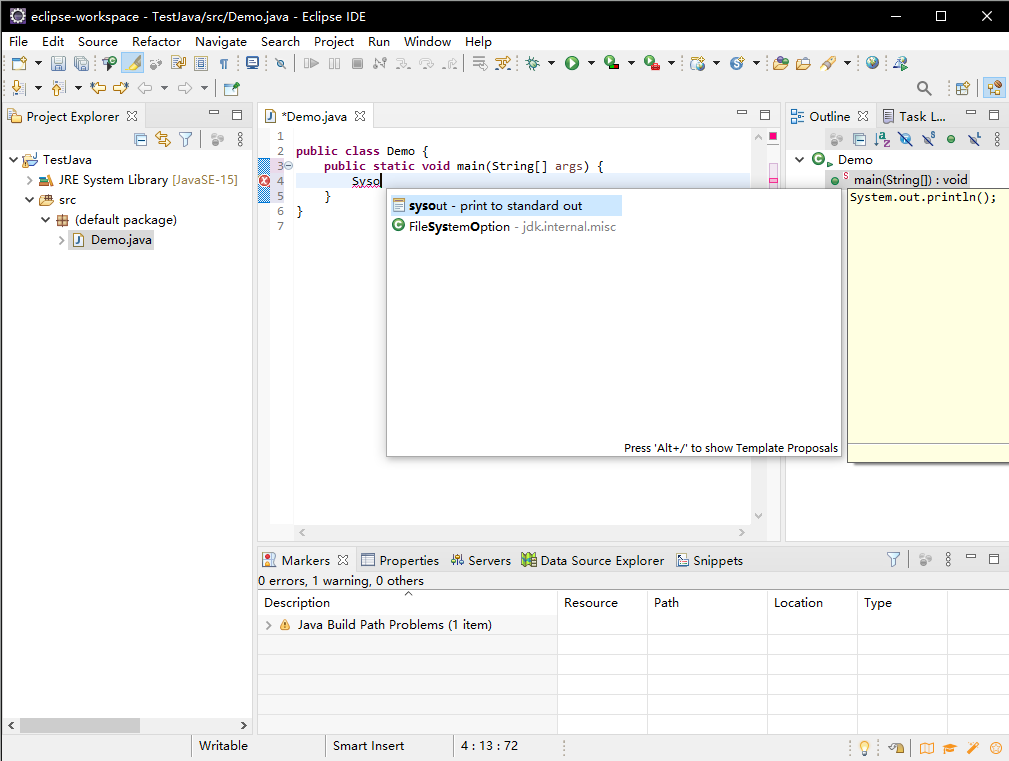The width and height of the screenshot is (1009, 761).
Task: Click the Save All toolbar icon
Action: coord(81,63)
